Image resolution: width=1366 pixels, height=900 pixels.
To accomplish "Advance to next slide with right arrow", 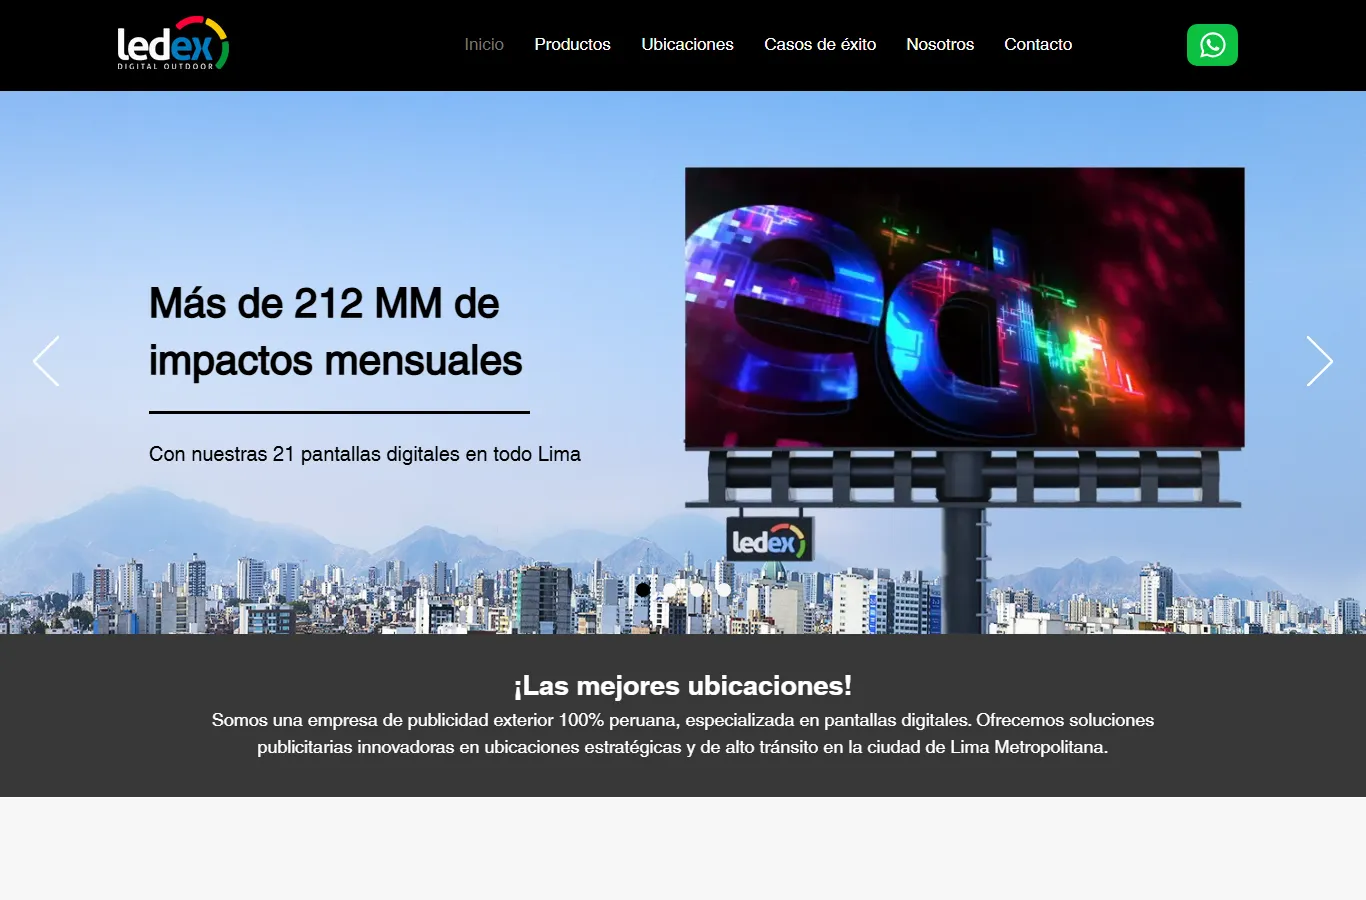I will (x=1320, y=361).
